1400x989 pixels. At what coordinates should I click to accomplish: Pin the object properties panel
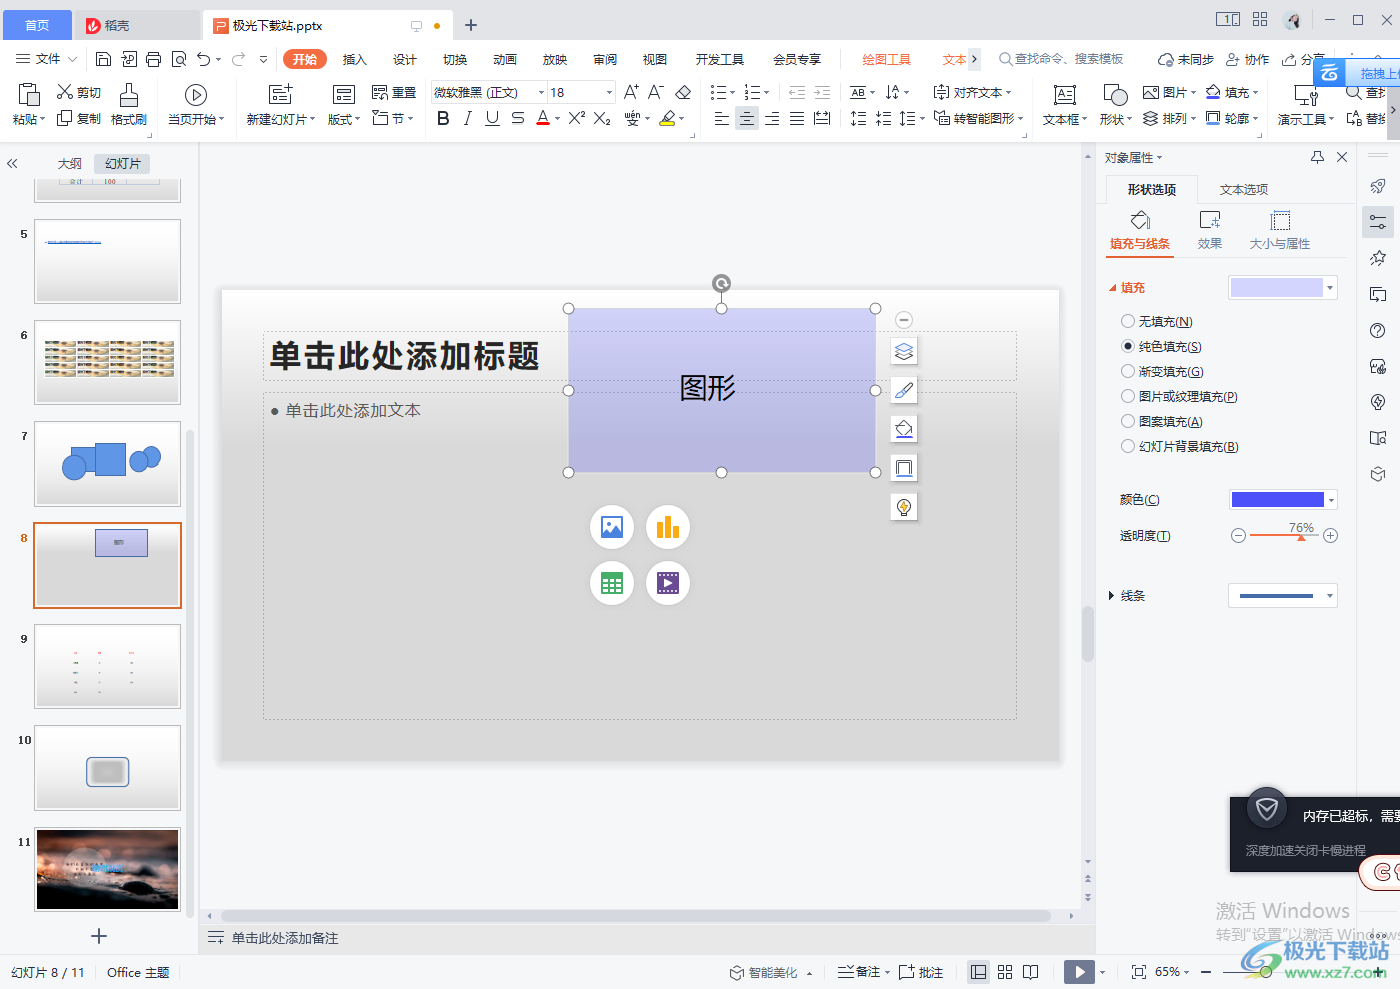click(x=1317, y=157)
